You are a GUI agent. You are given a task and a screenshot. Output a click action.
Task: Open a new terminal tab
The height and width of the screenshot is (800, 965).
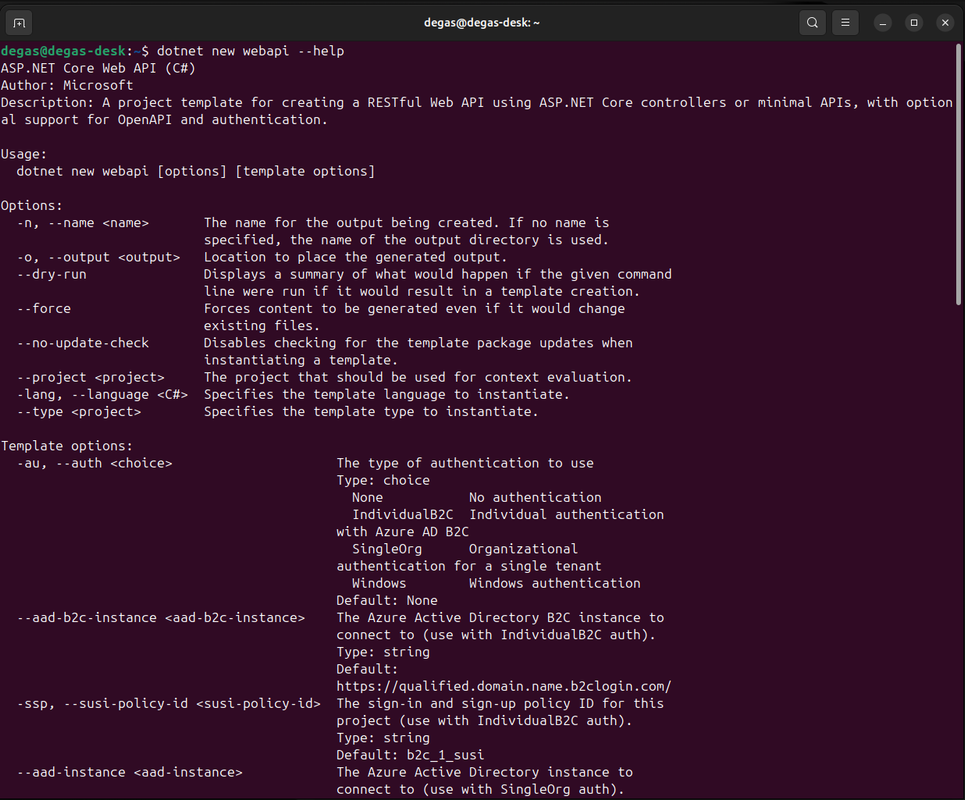pos(19,23)
